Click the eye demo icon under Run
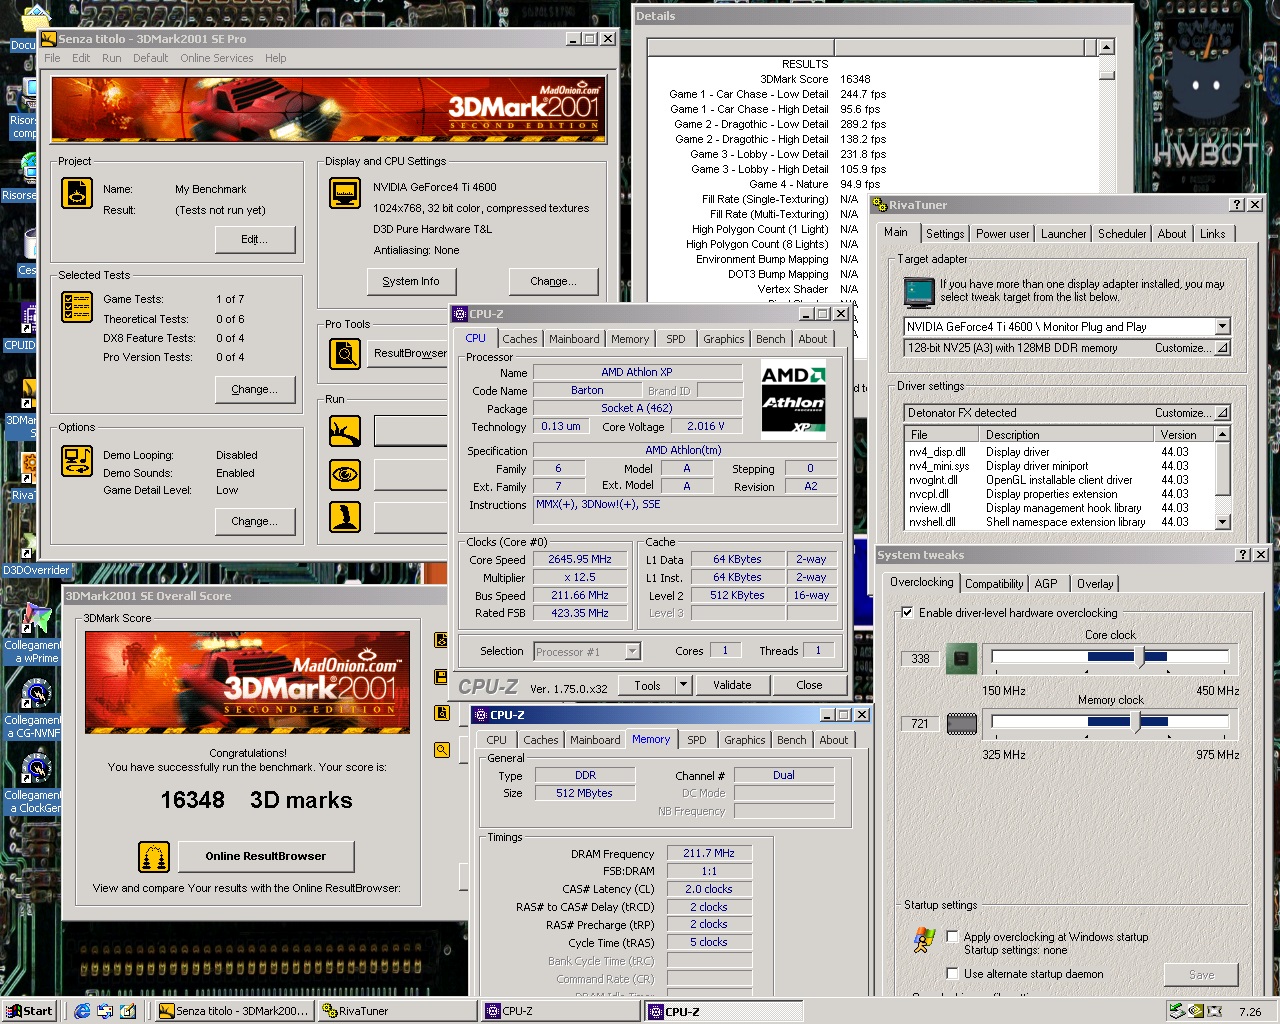 point(345,474)
